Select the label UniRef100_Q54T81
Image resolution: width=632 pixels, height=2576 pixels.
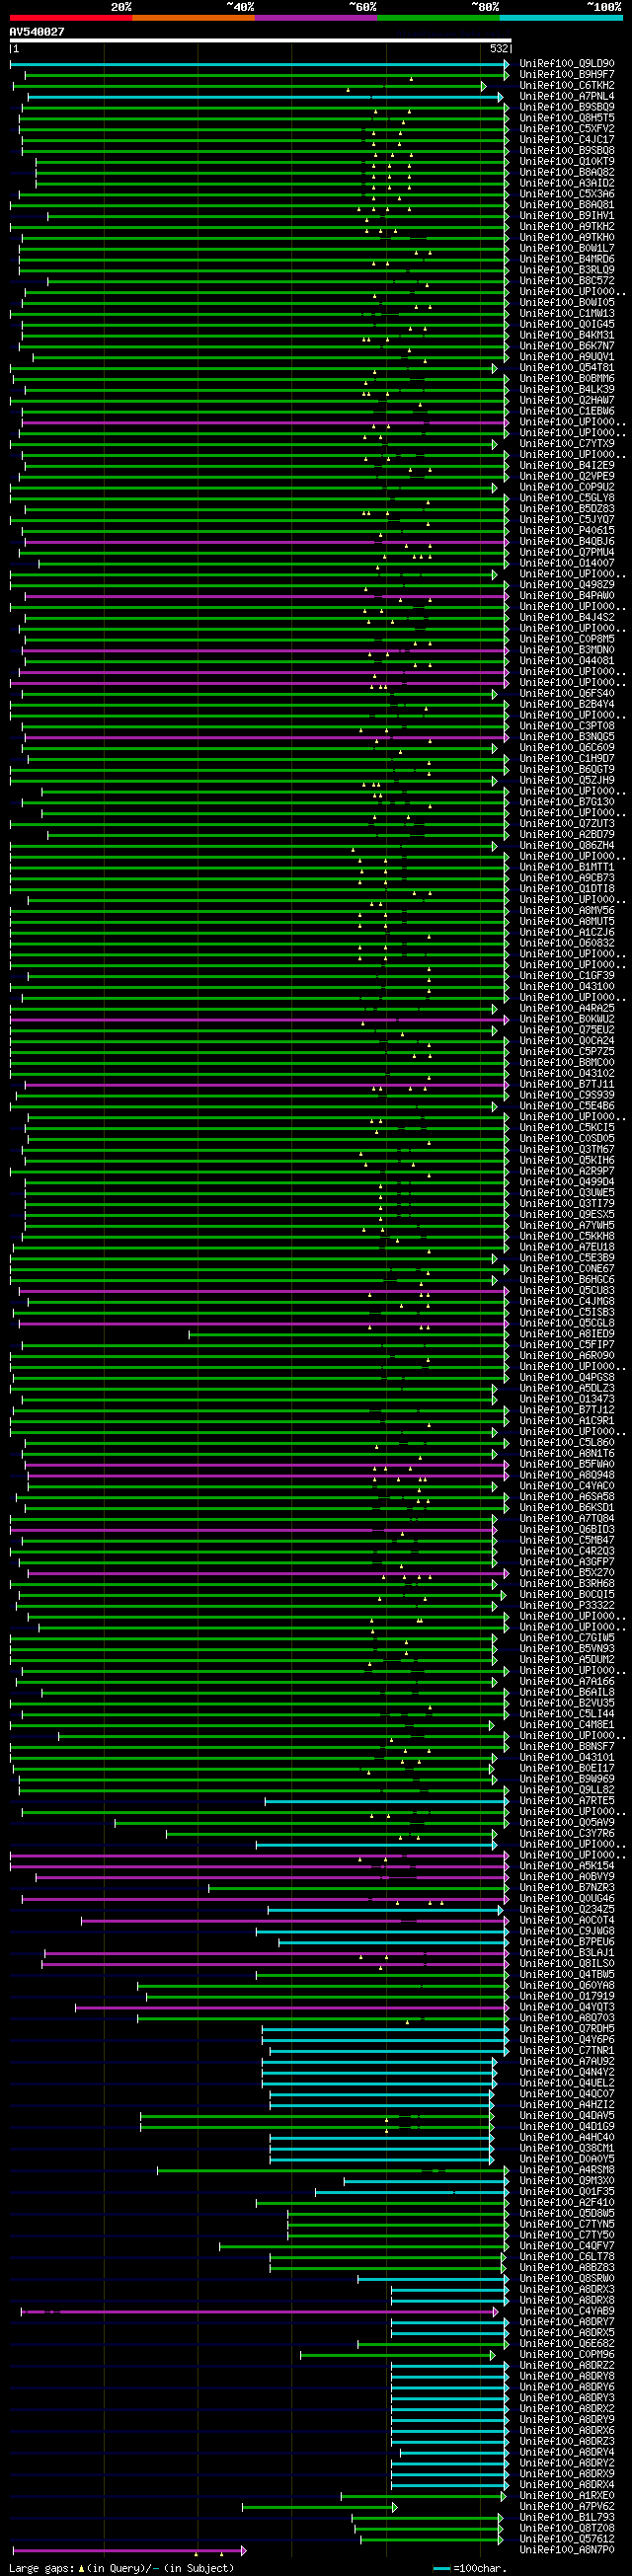567,368
